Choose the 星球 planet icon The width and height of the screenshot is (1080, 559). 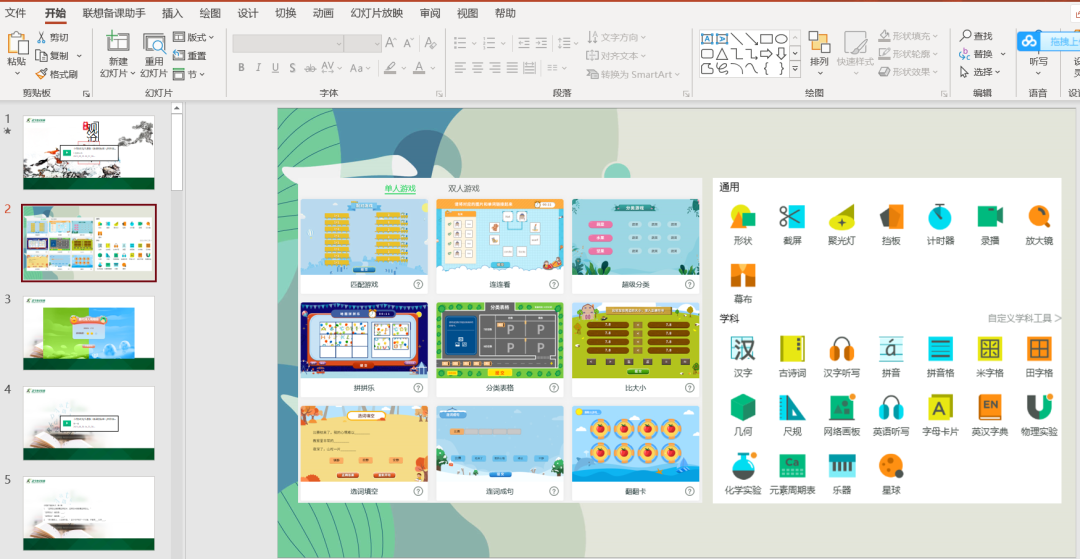[891, 466]
